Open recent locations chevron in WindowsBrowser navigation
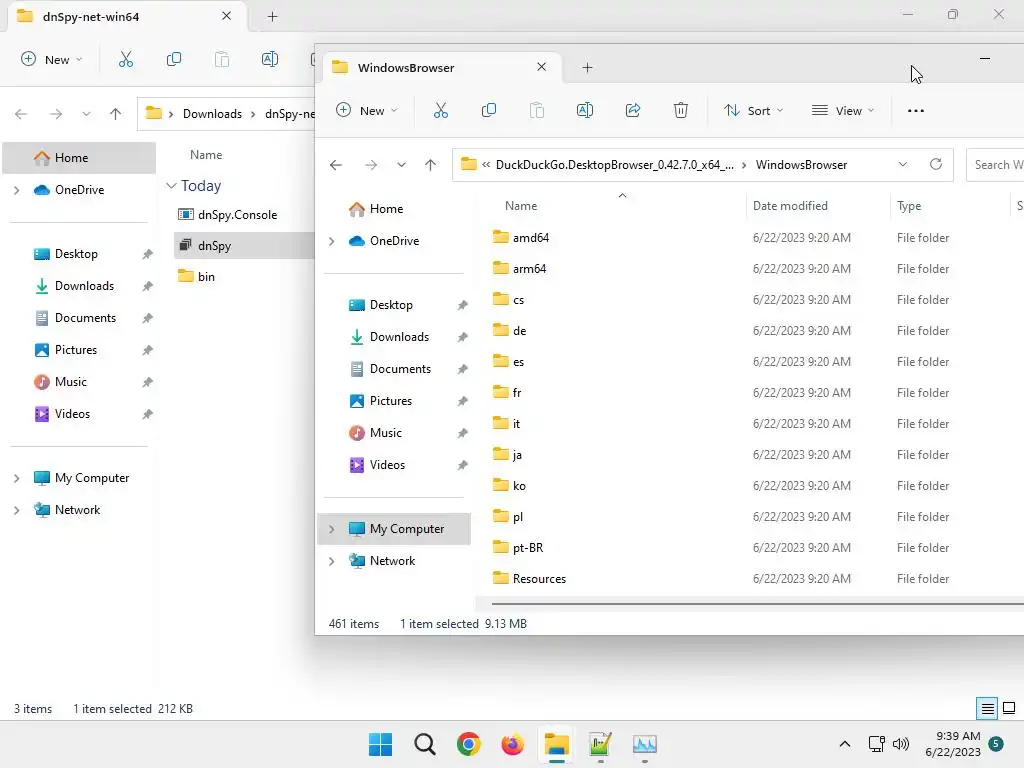The width and height of the screenshot is (1024, 768). [x=401, y=165]
